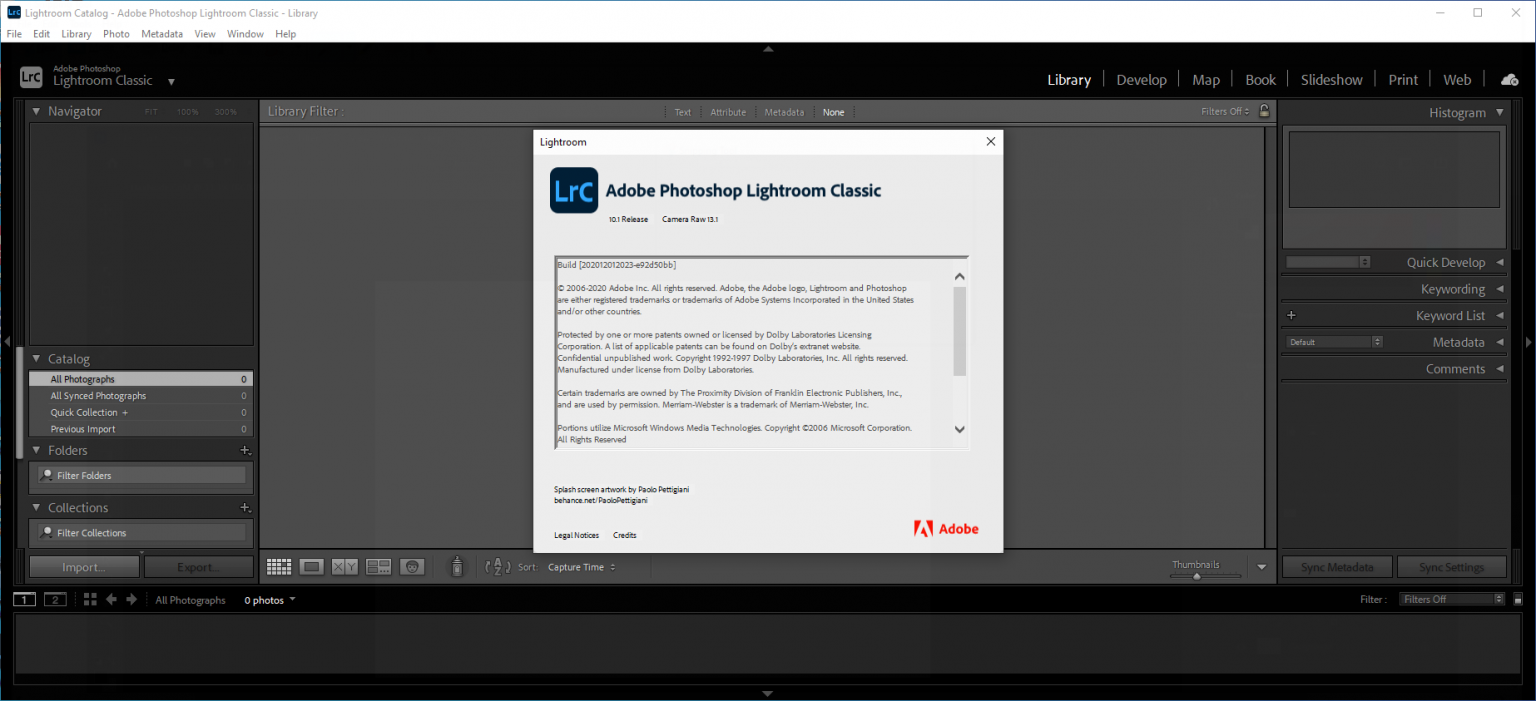
Task: Open Compare view (X|Y) icon
Action: pyautogui.click(x=345, y=567)
